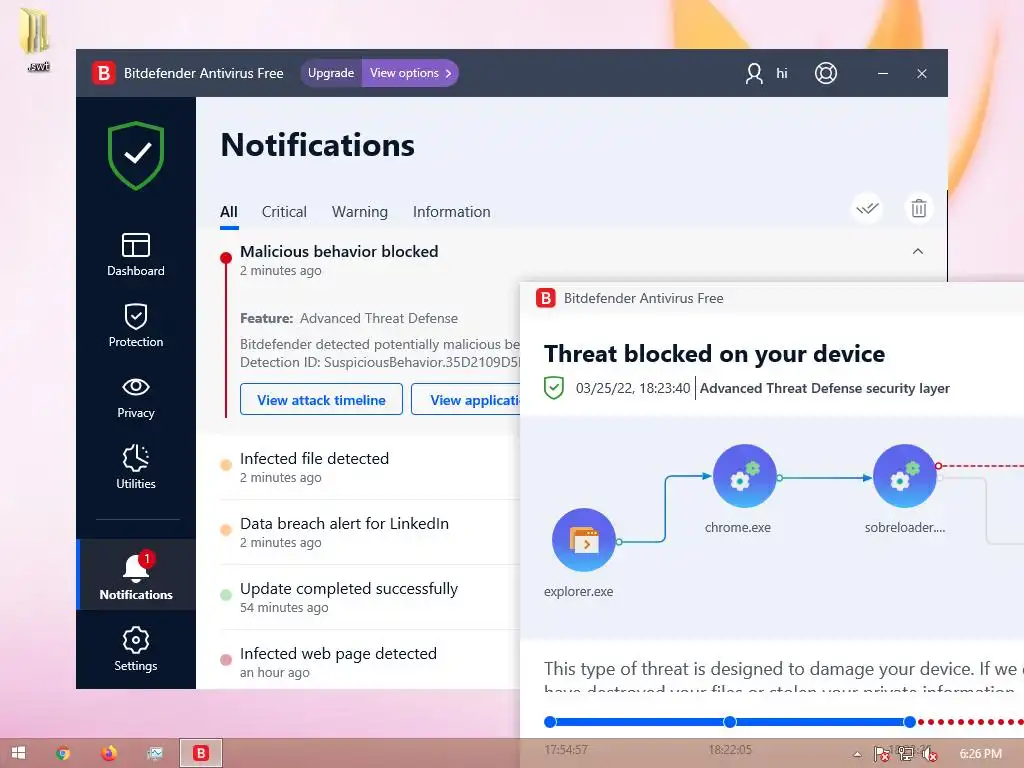Viewport: 1024px width, 768px height.
Task: Delete all notifications with trash icon
Action: pos(919,208)
